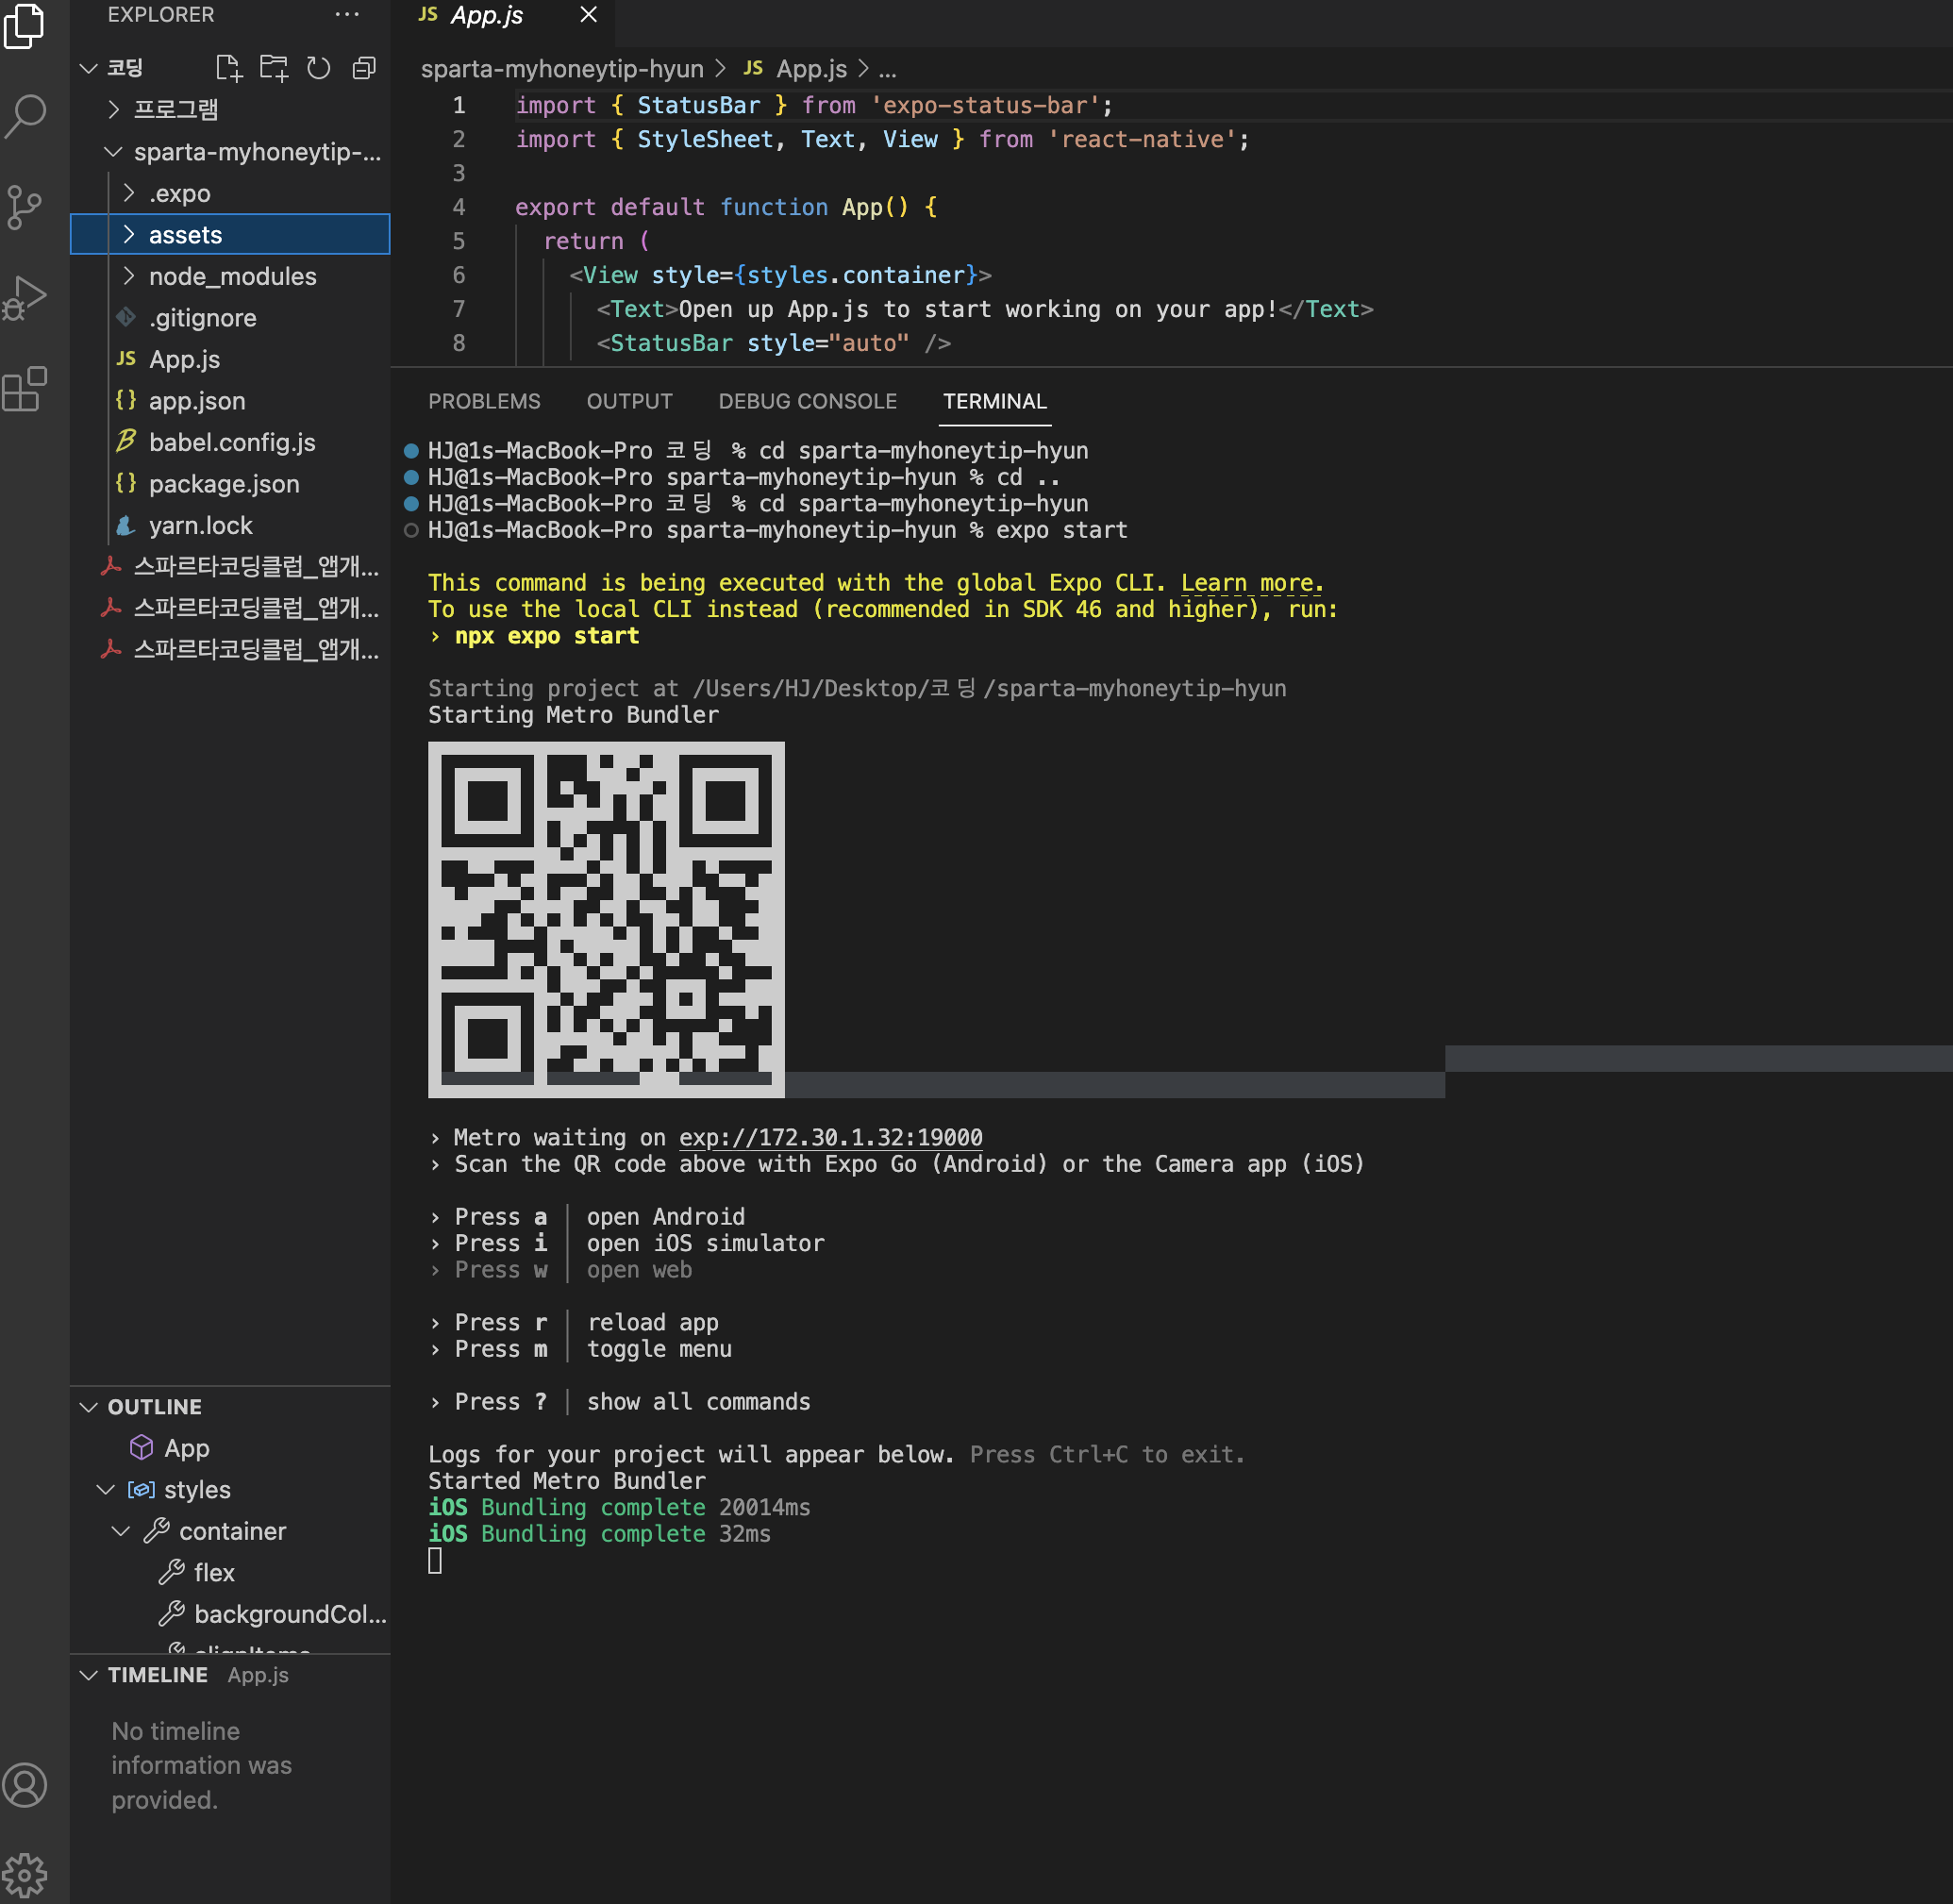Switch to the DEBUG CONSOLE tab
Viewport: 1953px width, 1904px height.
pyautogui.click(x=807, y=401)
